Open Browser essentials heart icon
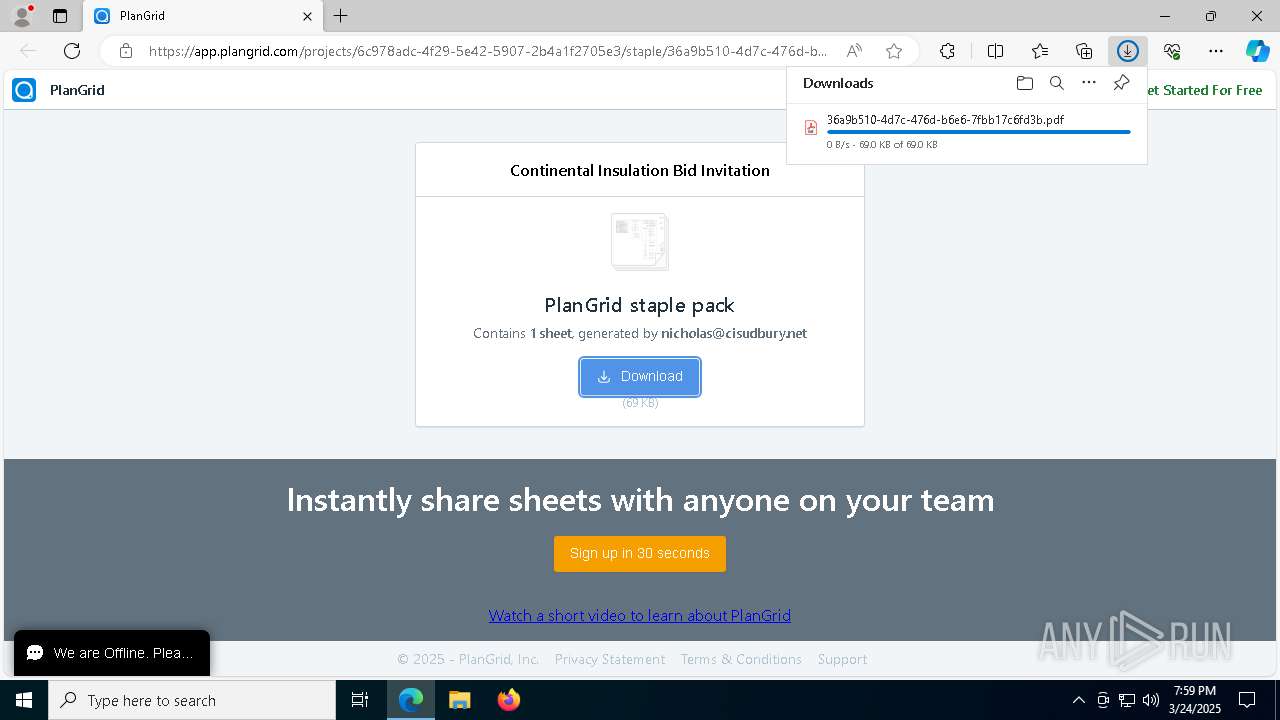This screenshot has width=1280, height=720. (x=1172, y=51)
